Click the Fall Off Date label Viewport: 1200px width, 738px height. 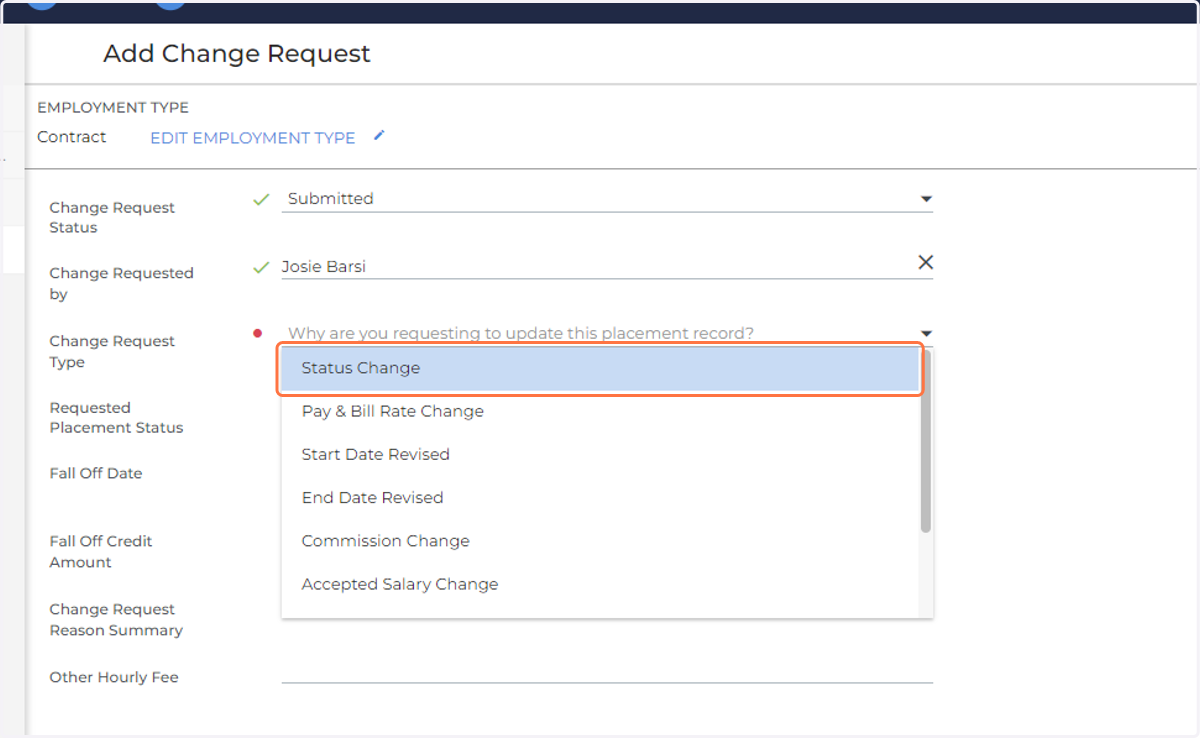(x=96, y=473)
